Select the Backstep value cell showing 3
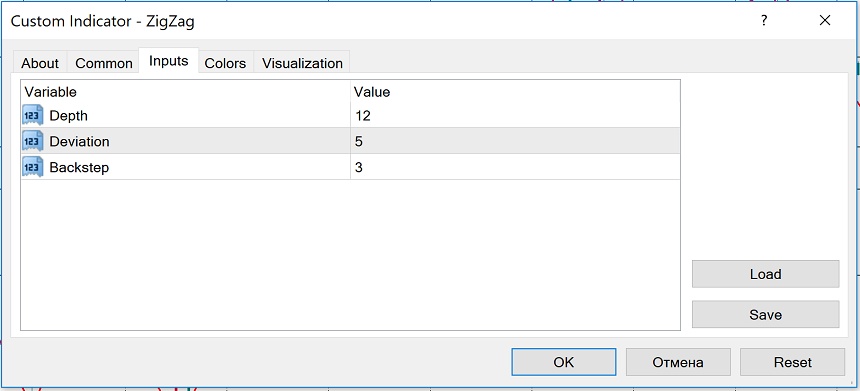The image size is (860, 391). point(515,167)
